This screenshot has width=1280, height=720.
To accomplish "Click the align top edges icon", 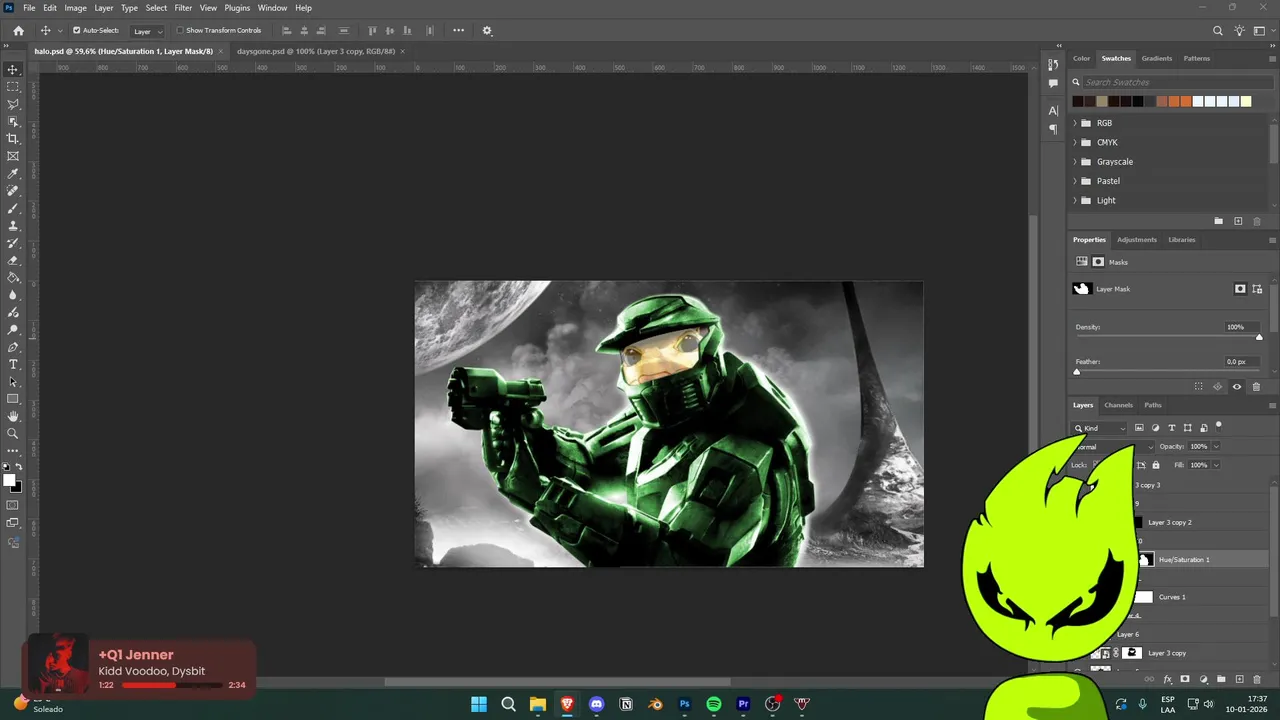I will 373,31.
